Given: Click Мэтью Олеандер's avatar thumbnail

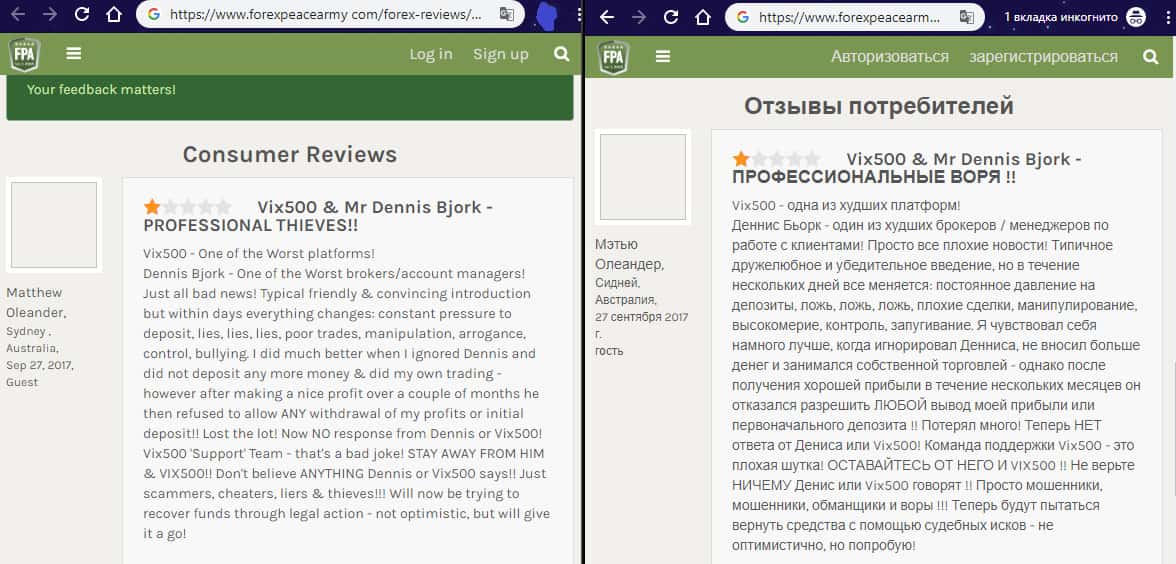Looking at the screenshot, I should (x=643, y=177).
